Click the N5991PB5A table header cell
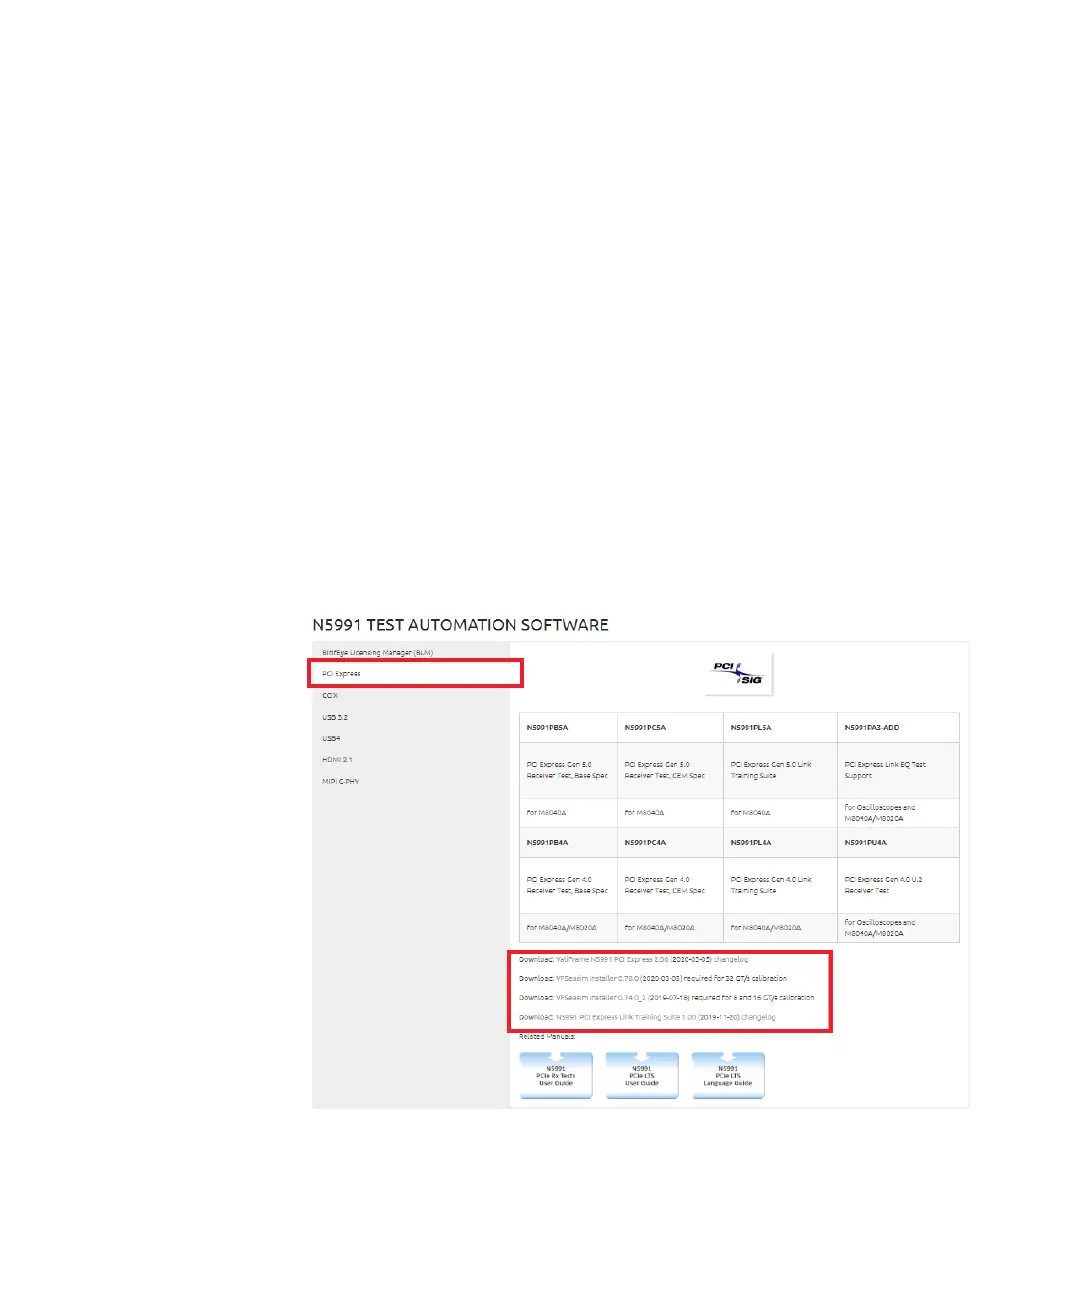The image size is (1080, 1296). click(568, 728)
